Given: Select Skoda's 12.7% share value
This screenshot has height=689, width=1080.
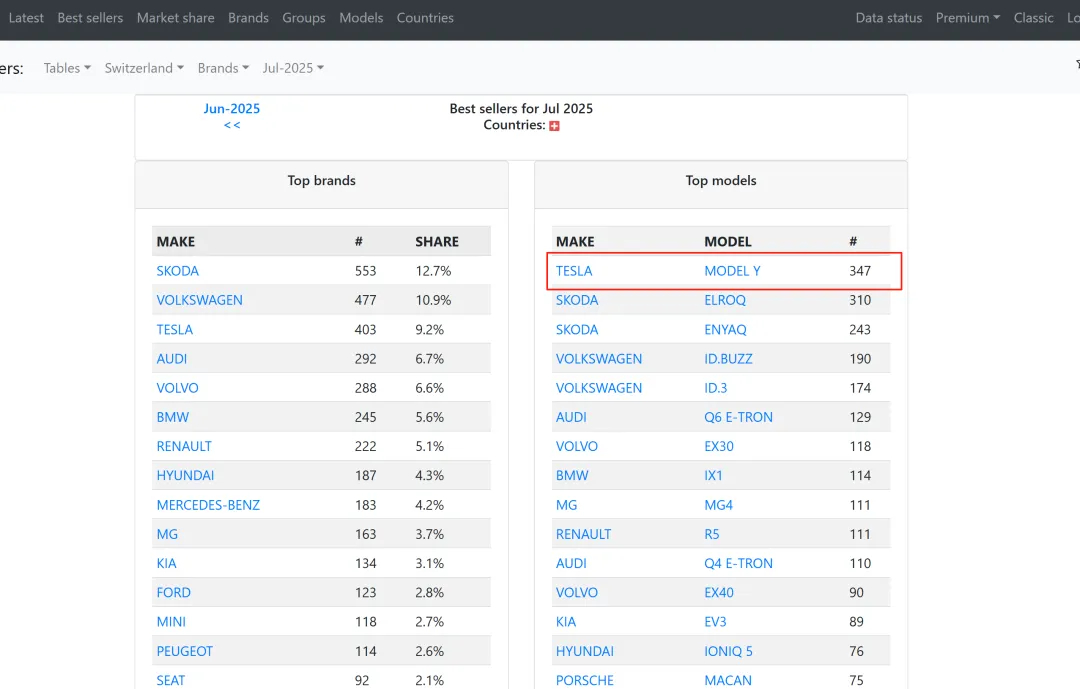Looking at the screenshot, I should [433, 271].
